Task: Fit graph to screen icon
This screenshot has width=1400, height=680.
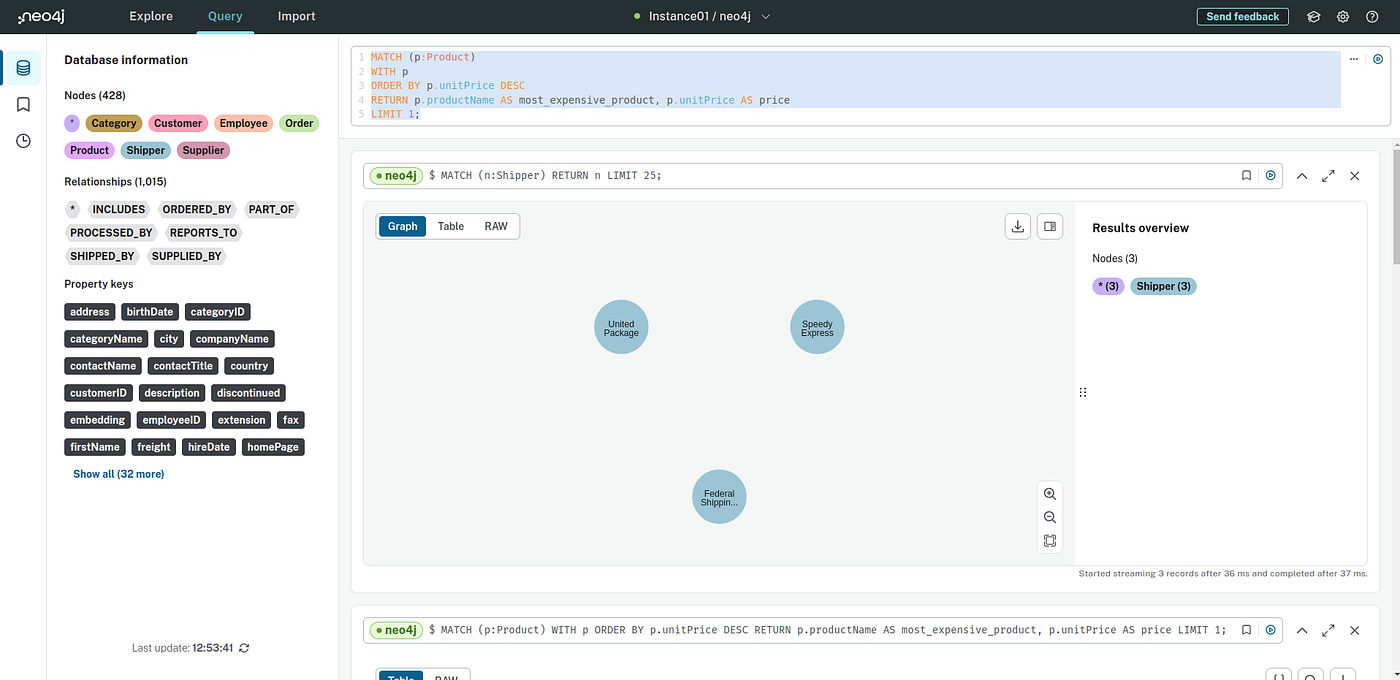Action: (x=1049, y=541)
